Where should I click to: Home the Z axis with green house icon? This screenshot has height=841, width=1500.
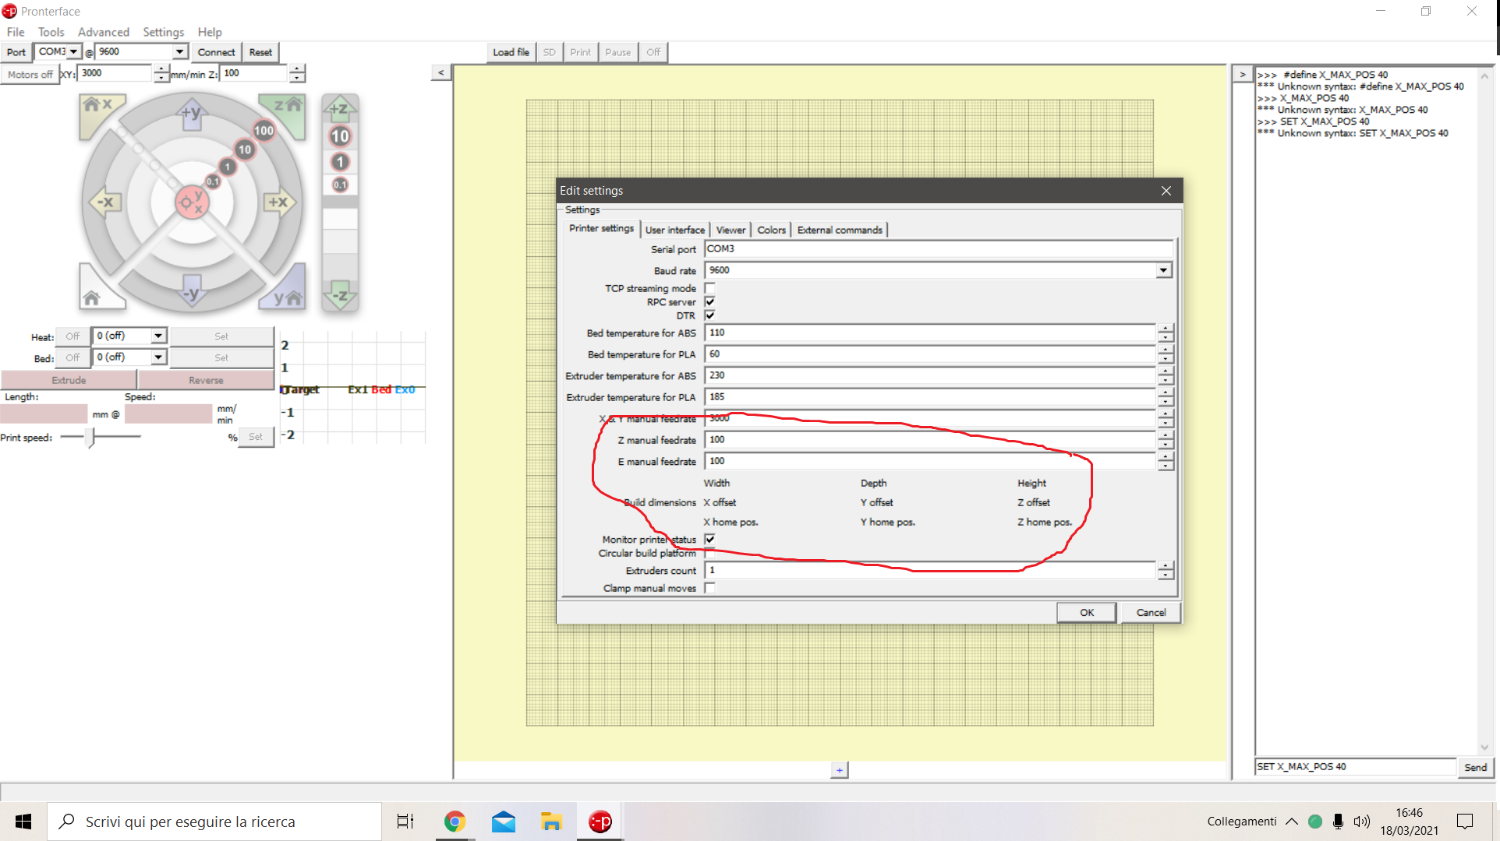[x=286, y=107]
